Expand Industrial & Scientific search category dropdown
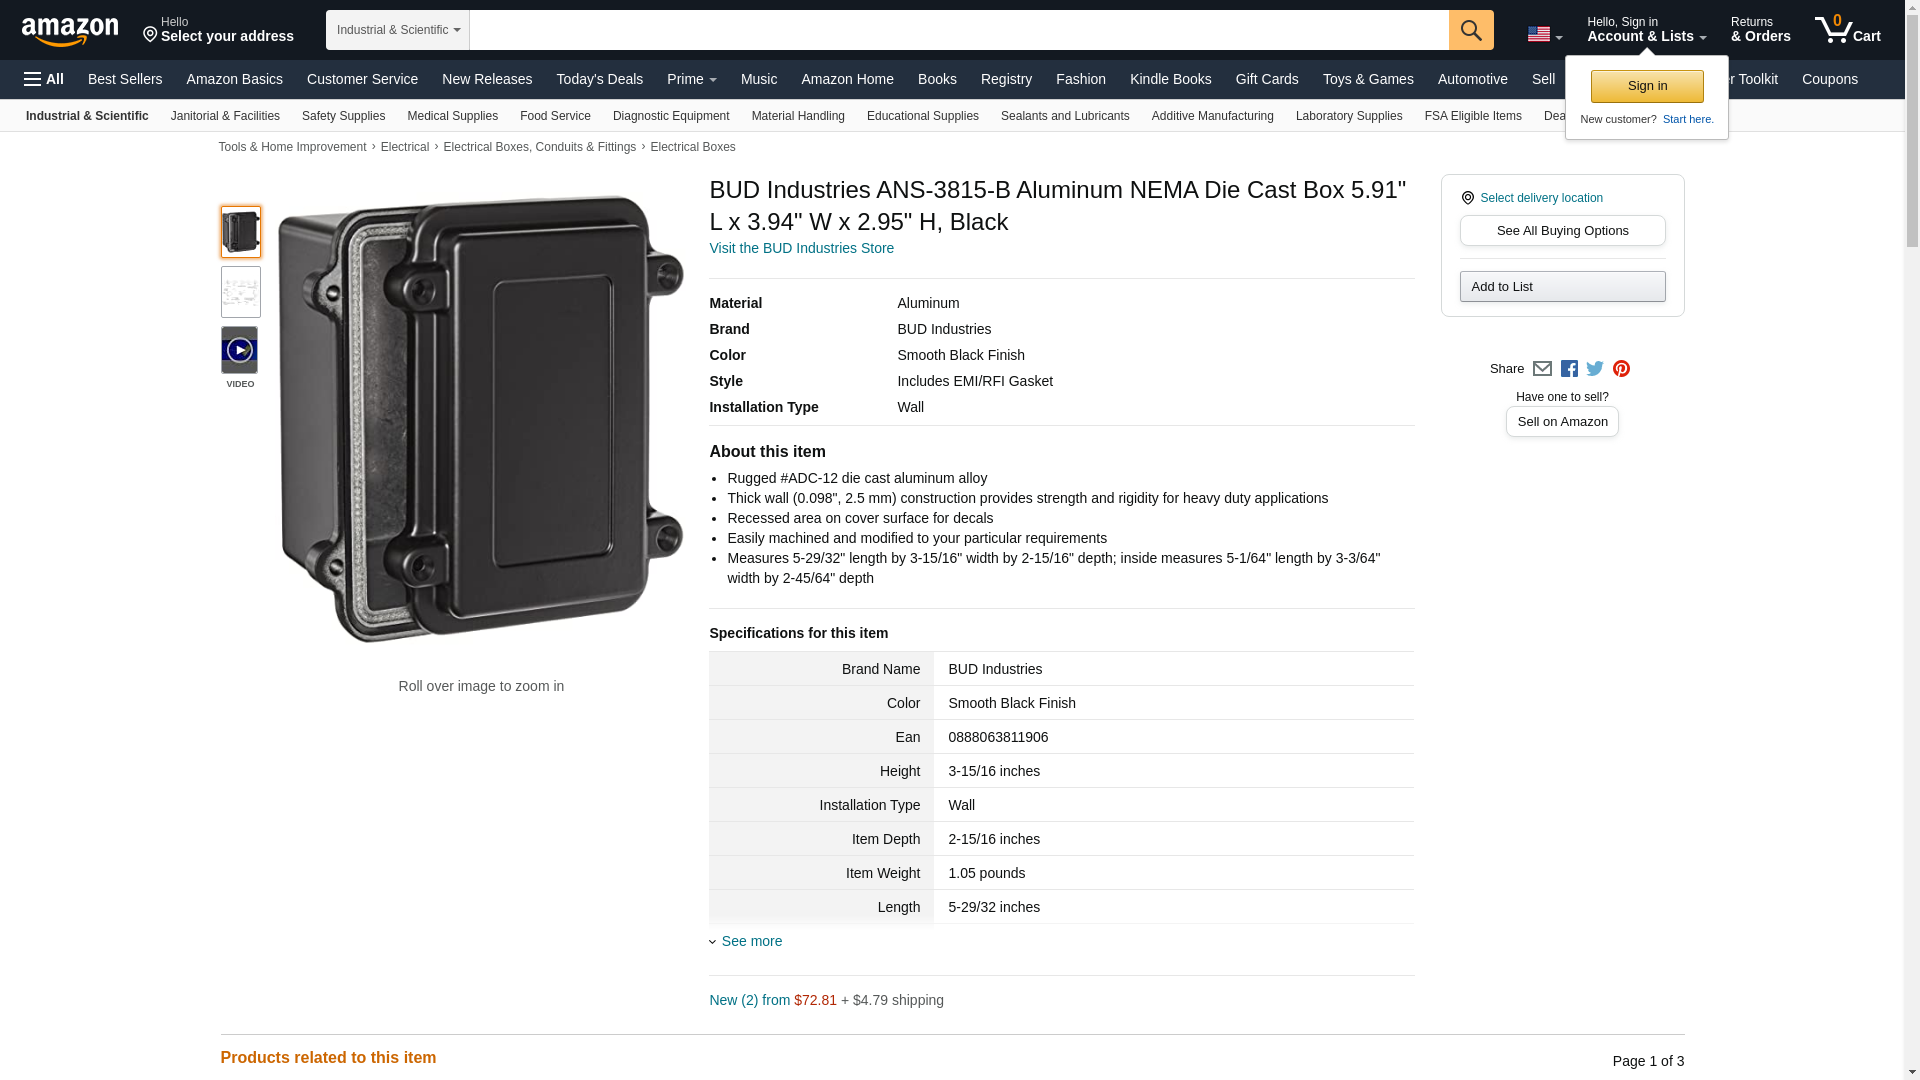The image size is (1920, 1080). click(x=398, y=30)
